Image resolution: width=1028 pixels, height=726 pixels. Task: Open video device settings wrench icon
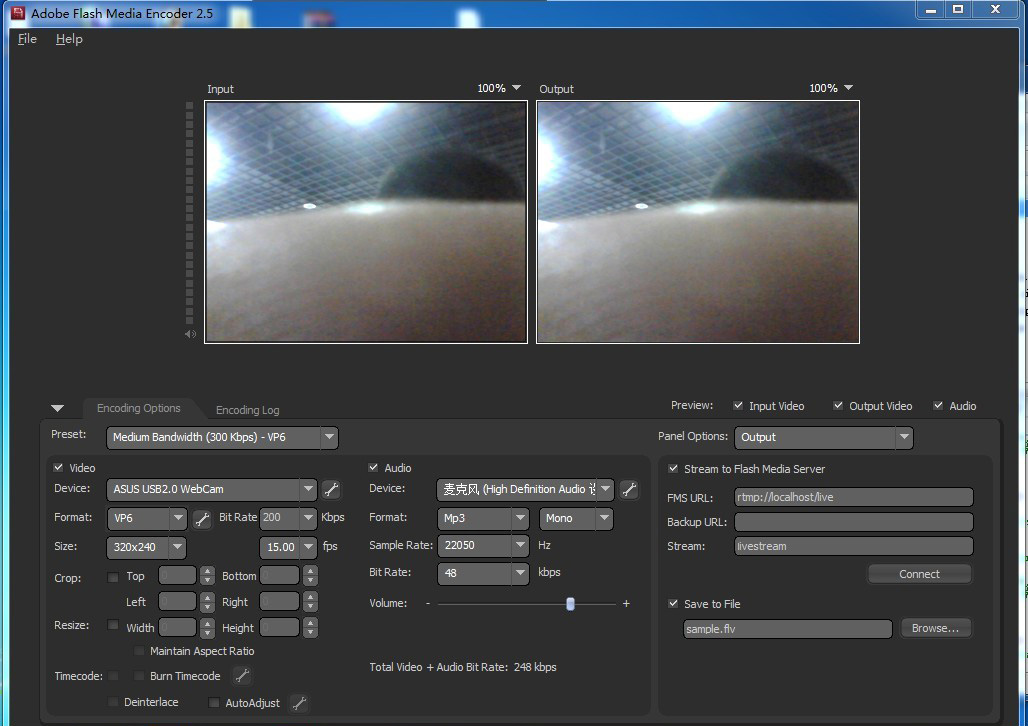[x=331, y=489]
